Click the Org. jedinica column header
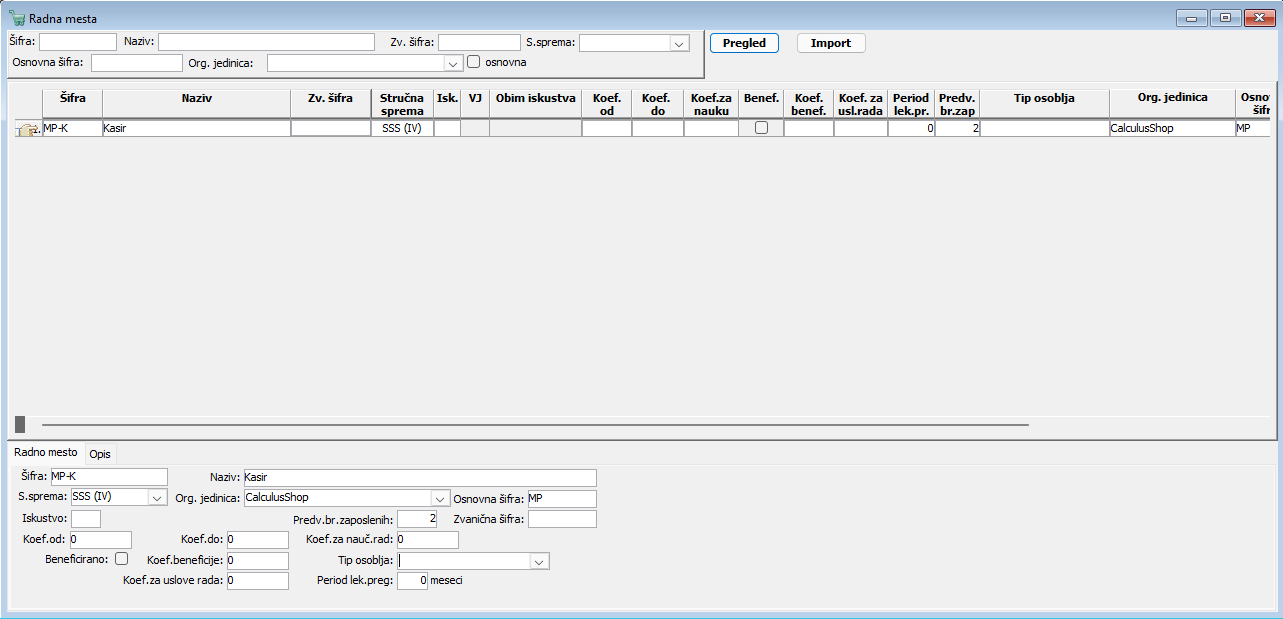 tap(1172, 104)
